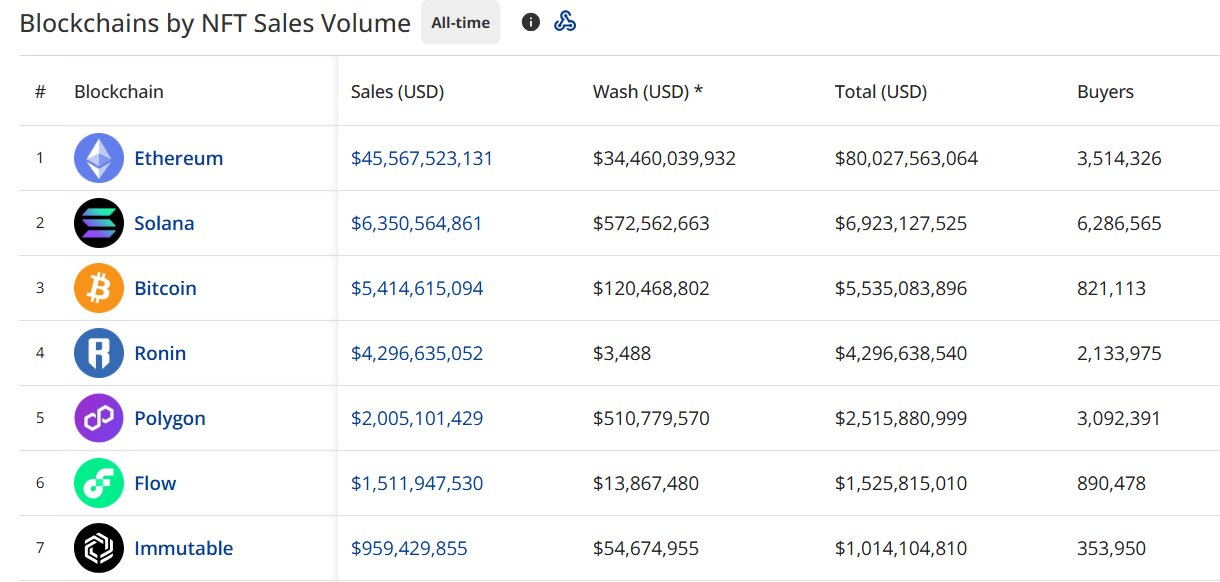Click rank number 1 in Ethereum row
Screen dimensions: 1220x582
pyautogui.click(x=40, y=158)
